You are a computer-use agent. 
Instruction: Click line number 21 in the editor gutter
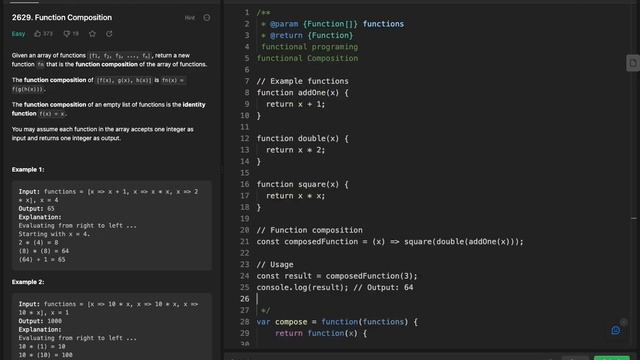244,242
